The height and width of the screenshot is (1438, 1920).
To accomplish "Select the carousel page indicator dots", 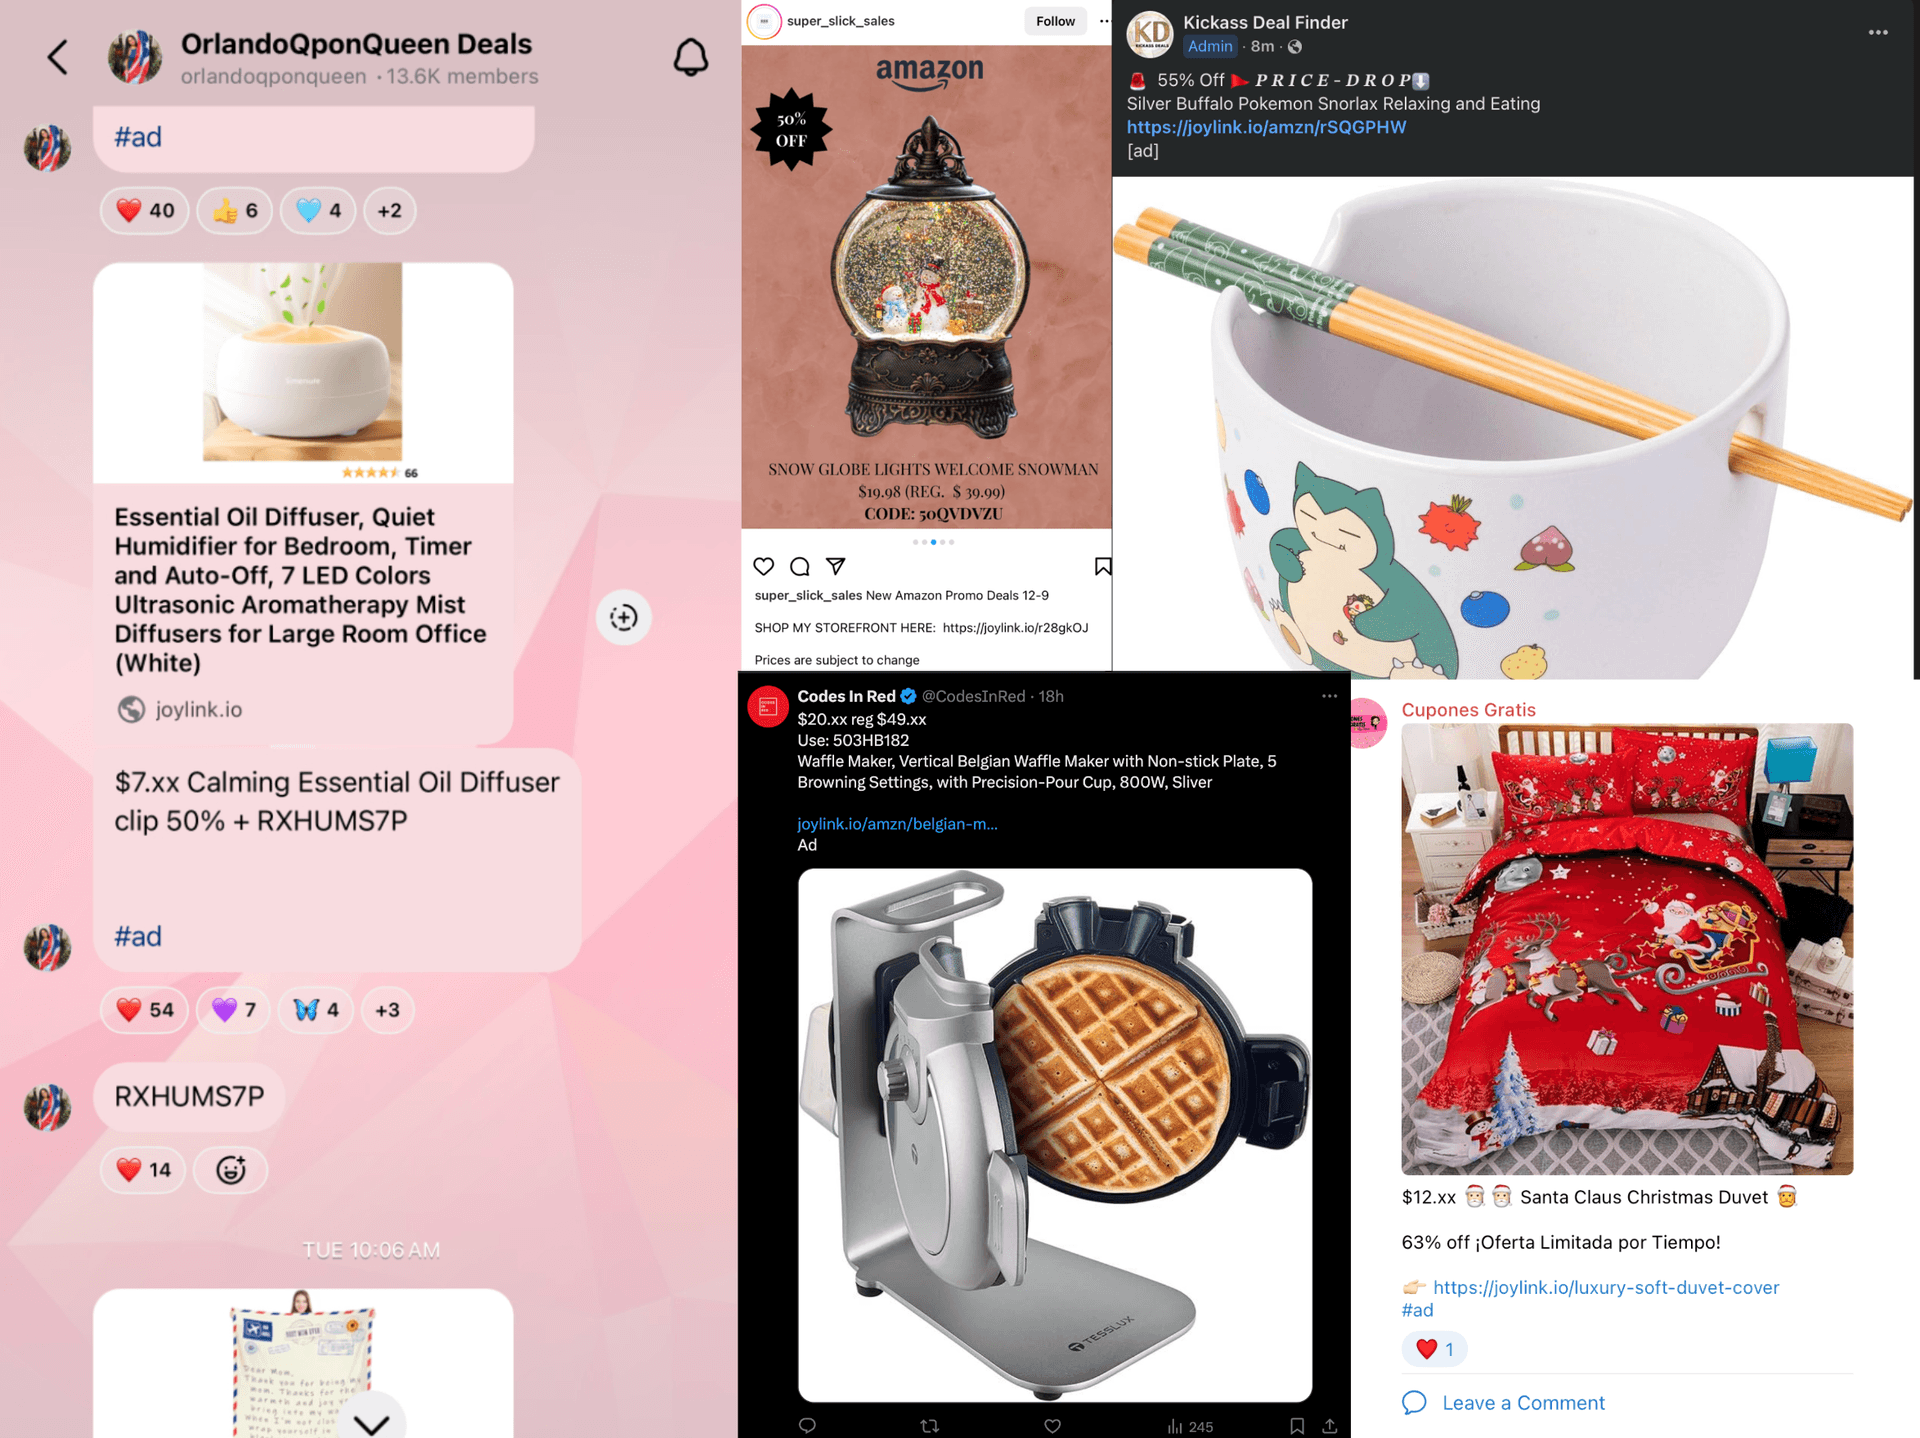I will tap(933, 542).
